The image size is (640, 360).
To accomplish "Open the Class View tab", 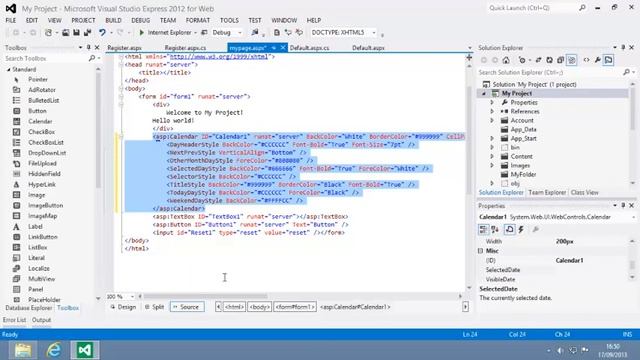I will [x=584, y=192].
